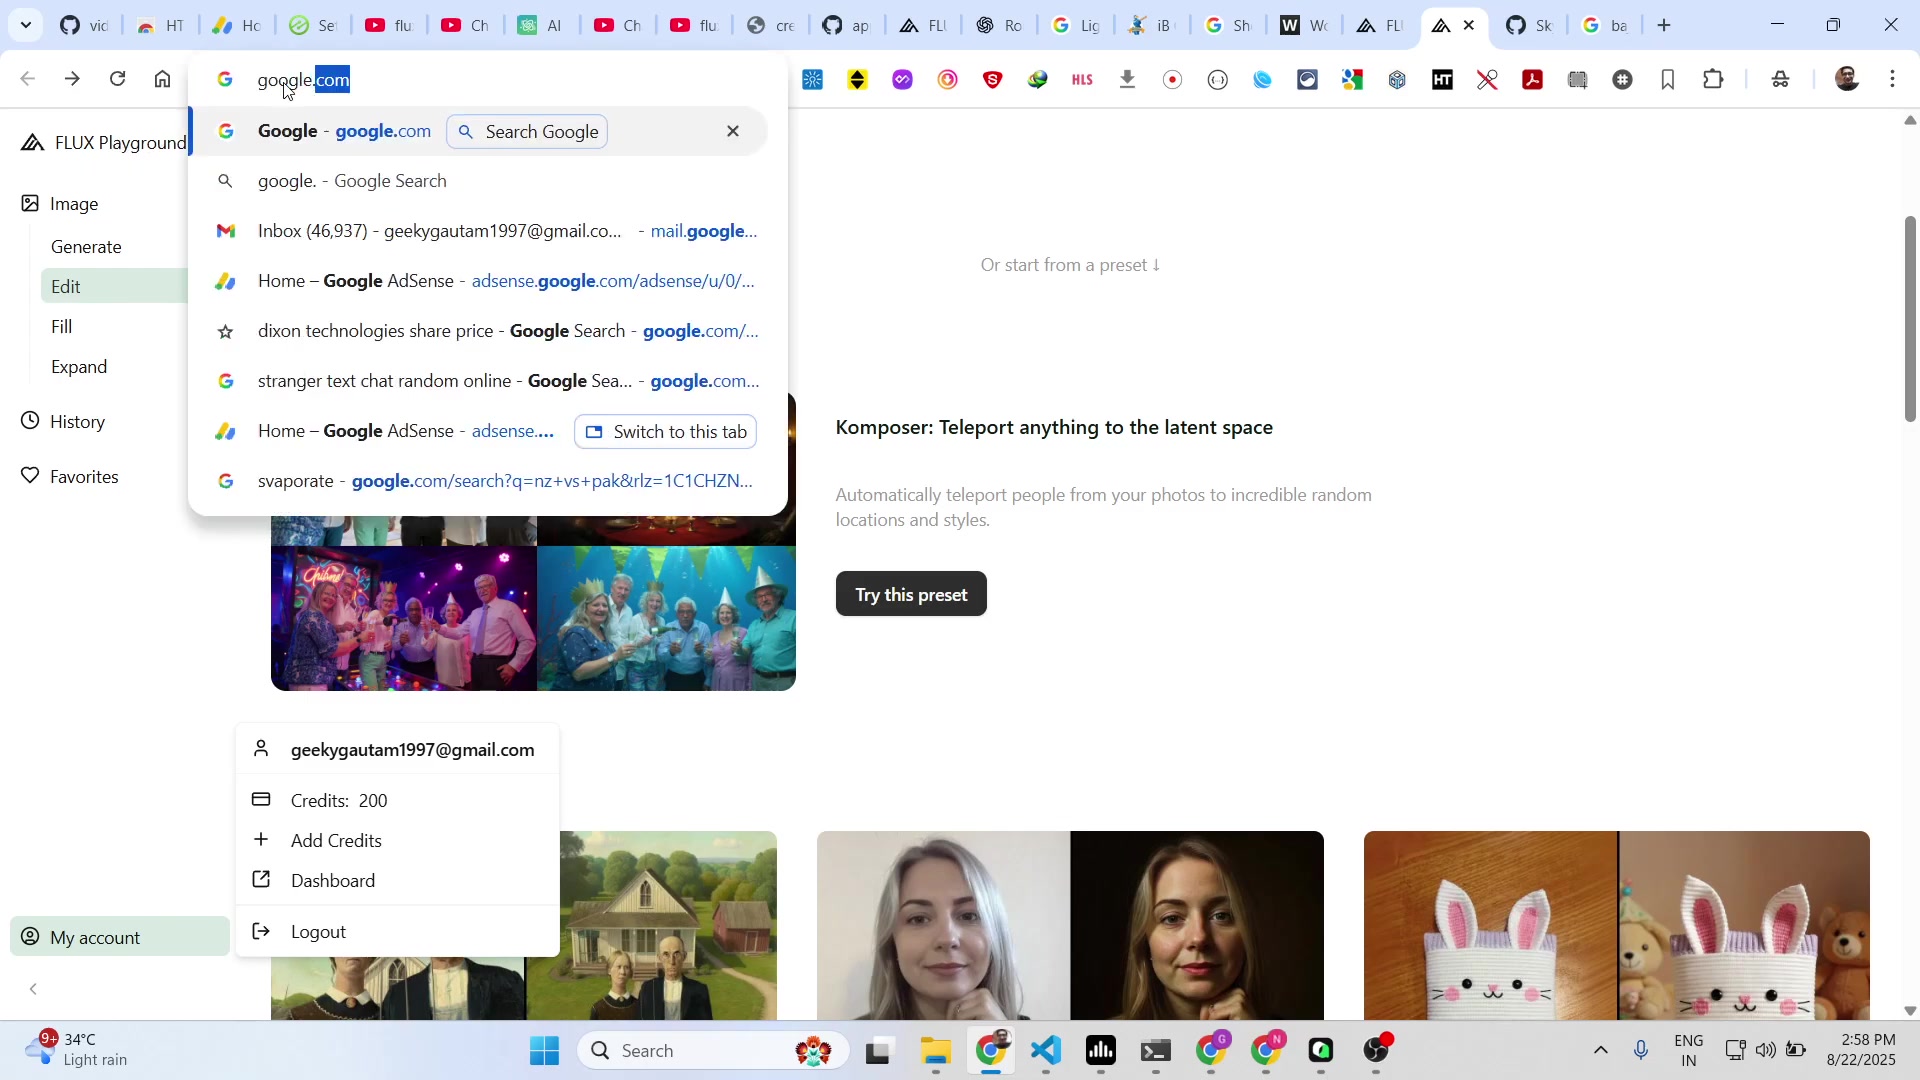
Task: Open Dashboard from account menu
Action: pyautogui.click(x=397, y=881)
